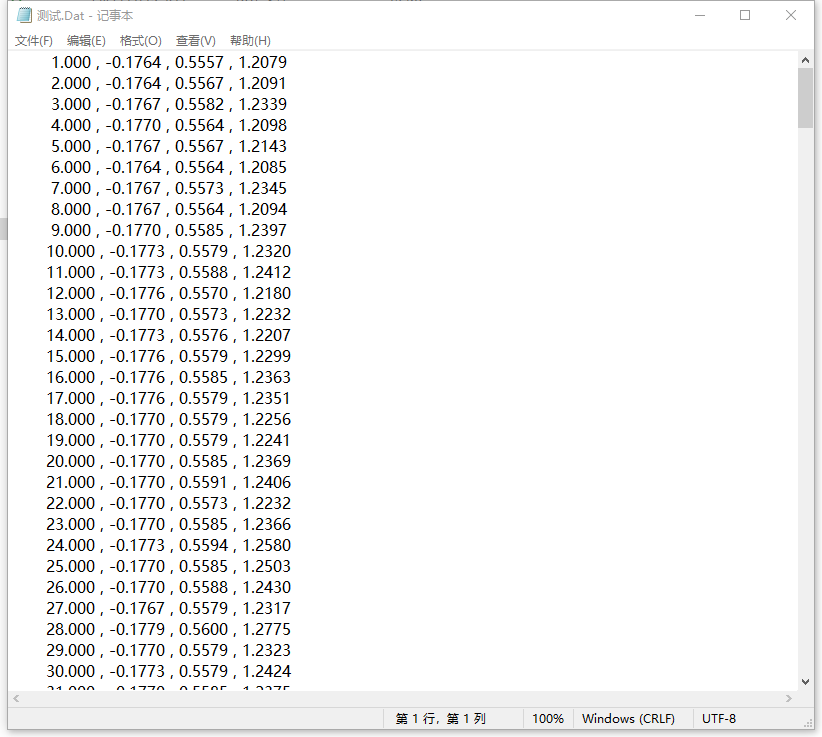The height and width of the screenshot is (737, 822).
Task: Place cursor on value 0.5594 in text
Action: coord(203,545)
